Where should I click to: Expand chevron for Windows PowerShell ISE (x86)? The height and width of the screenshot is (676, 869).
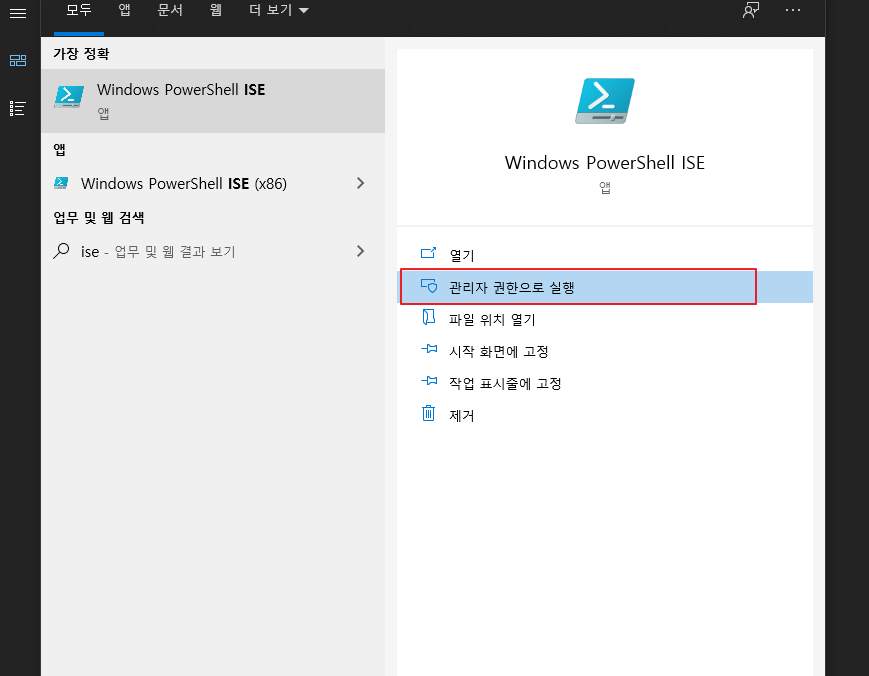(x=361, y=183)
